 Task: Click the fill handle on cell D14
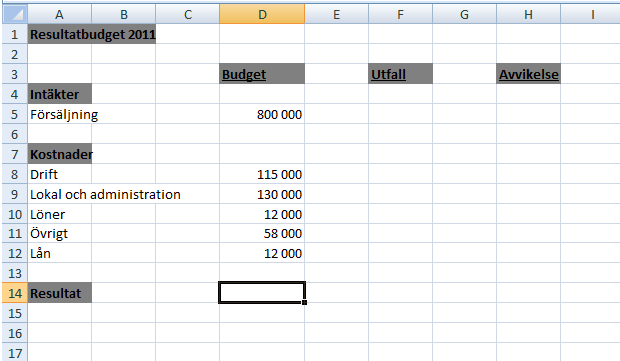click(304, 302)
